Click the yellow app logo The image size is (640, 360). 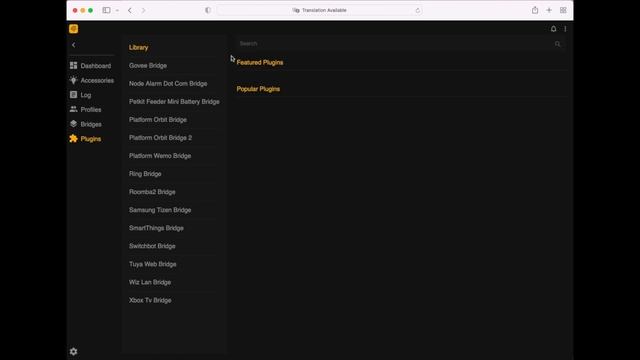73,29
